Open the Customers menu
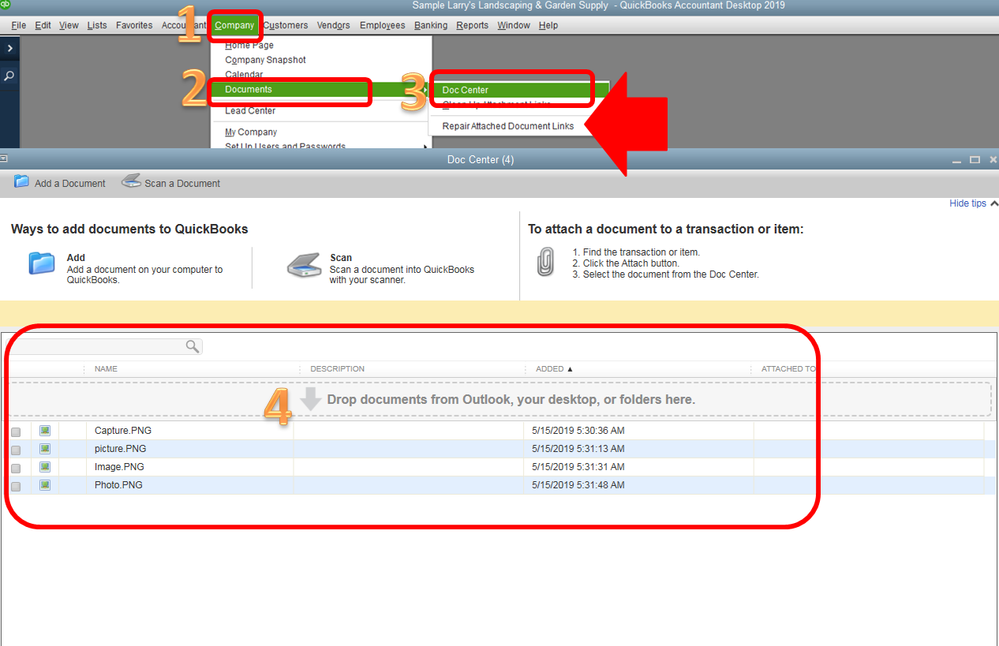 (285, 25)
